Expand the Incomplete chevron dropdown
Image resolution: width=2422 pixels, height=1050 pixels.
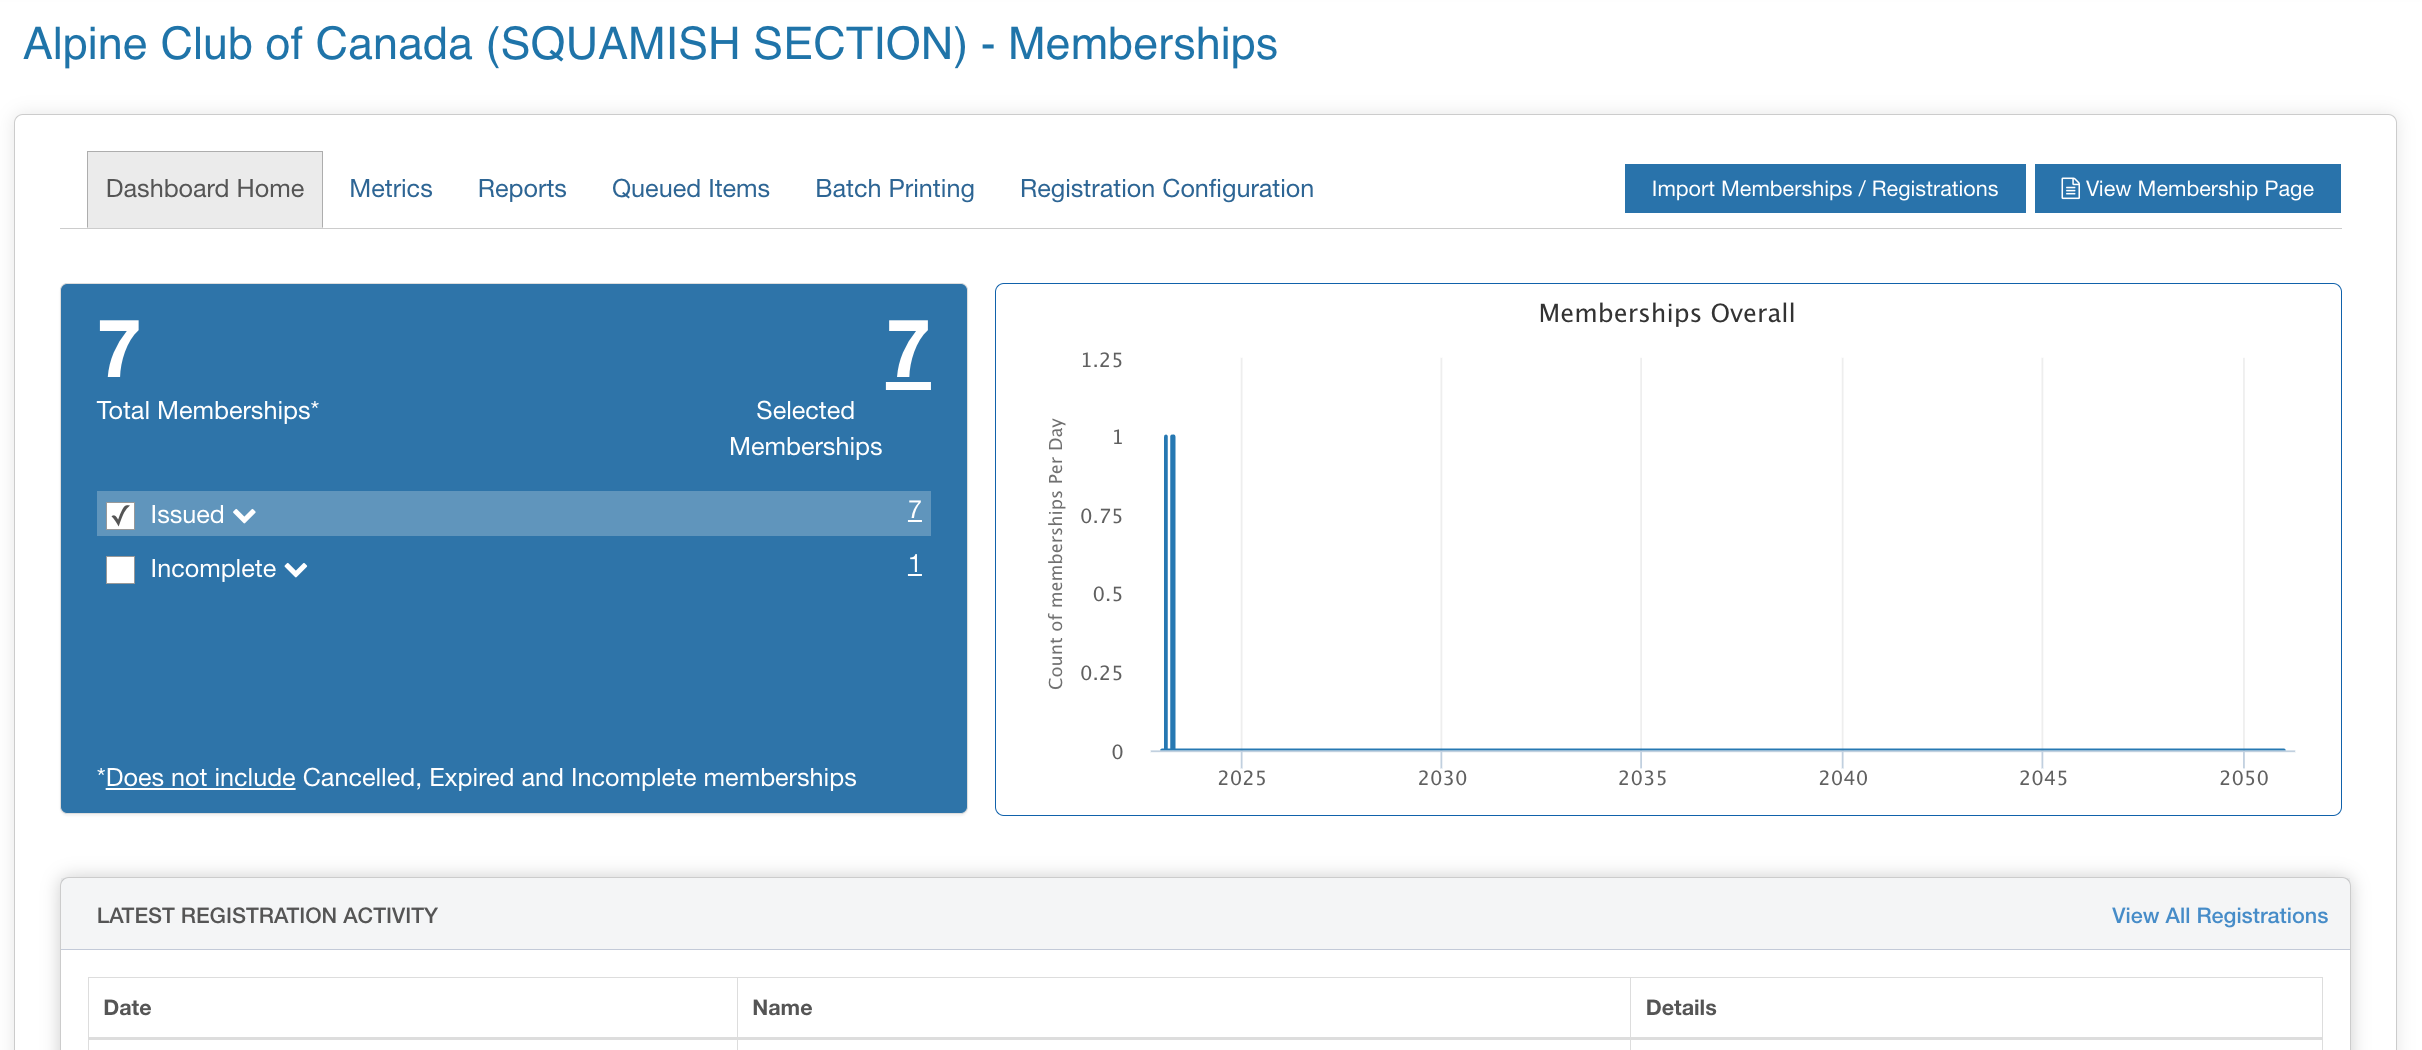(x=296, y=570)
